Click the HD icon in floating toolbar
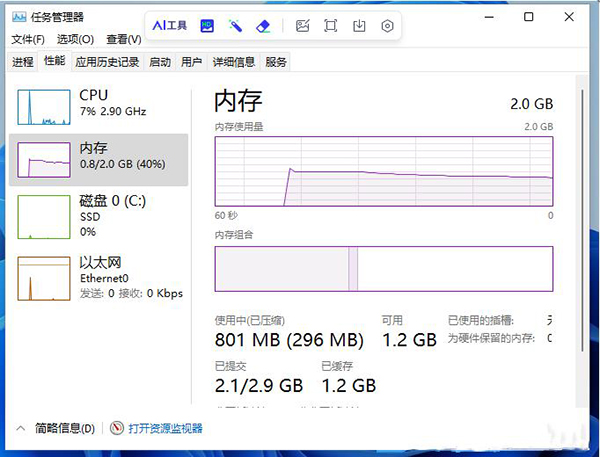 [208, 25]
